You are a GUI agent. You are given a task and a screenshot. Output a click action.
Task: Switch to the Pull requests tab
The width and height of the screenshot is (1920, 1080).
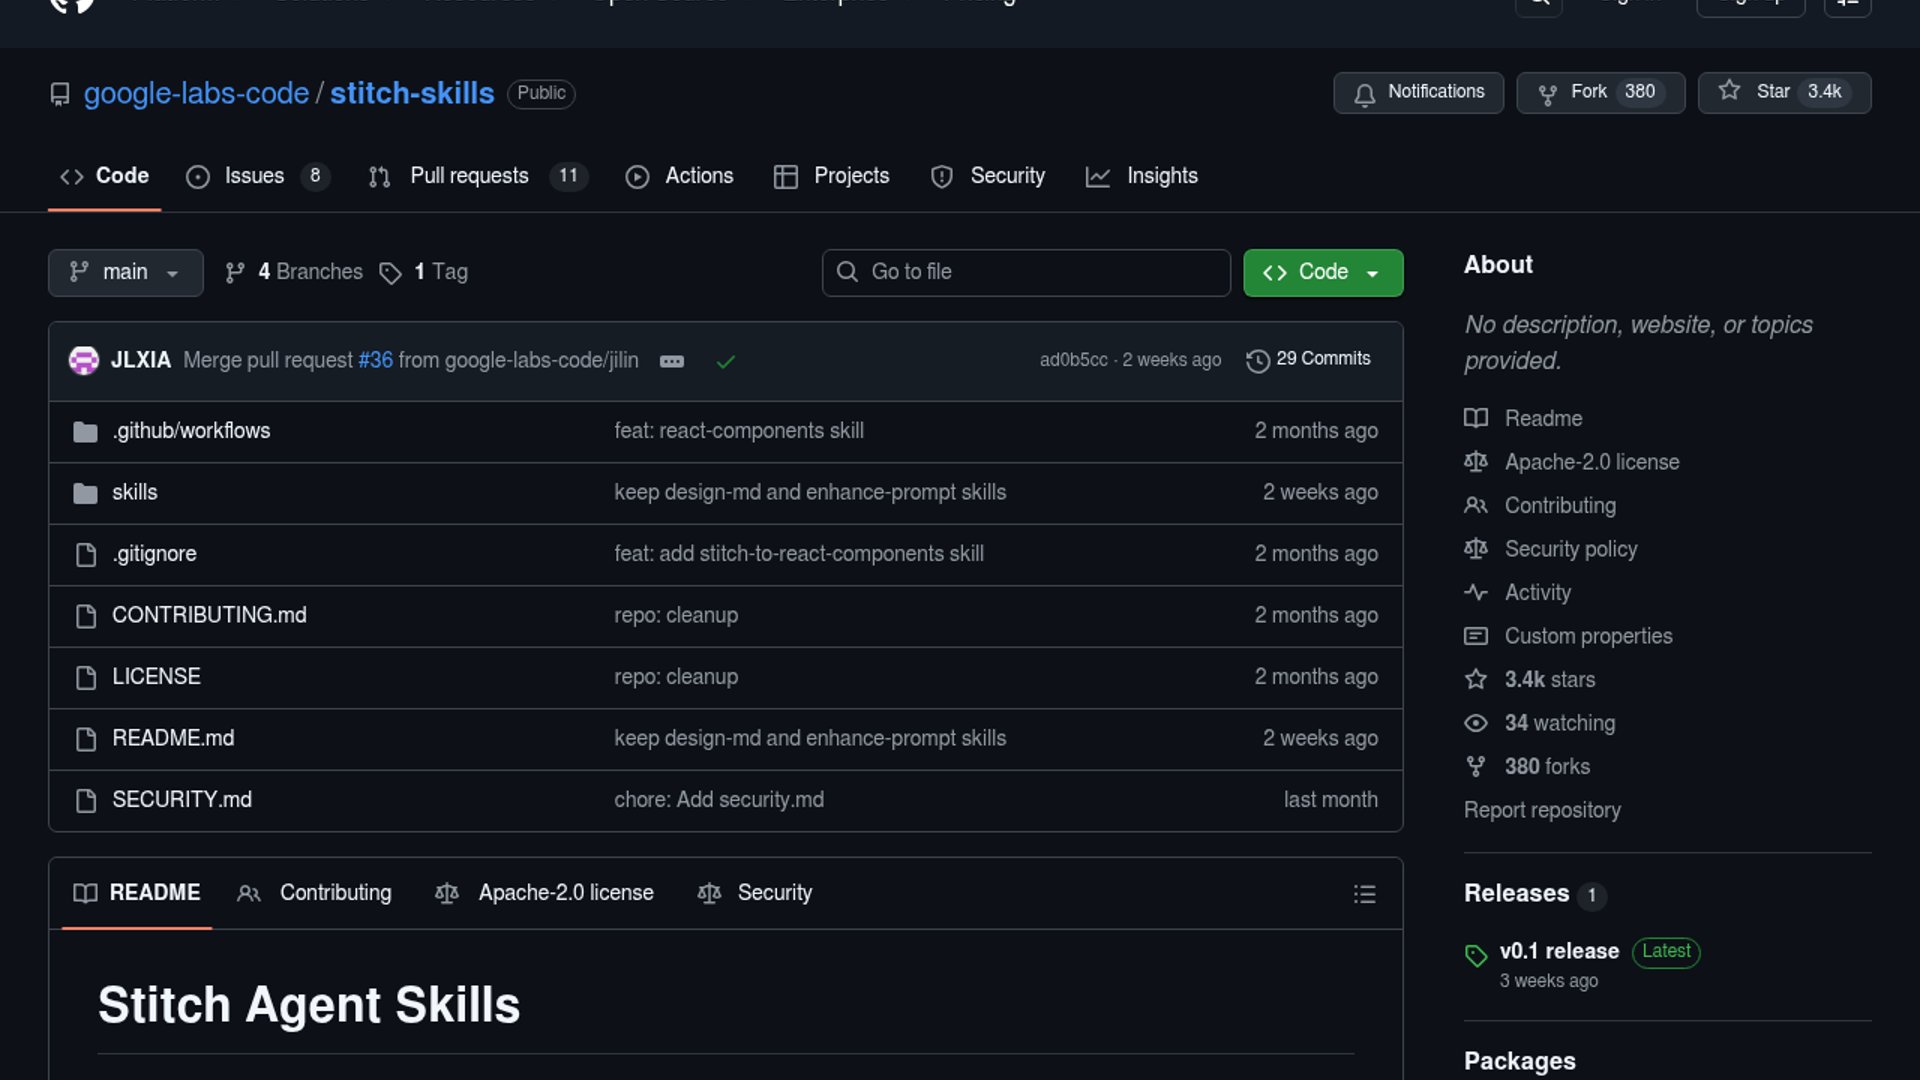click(469, 176)
